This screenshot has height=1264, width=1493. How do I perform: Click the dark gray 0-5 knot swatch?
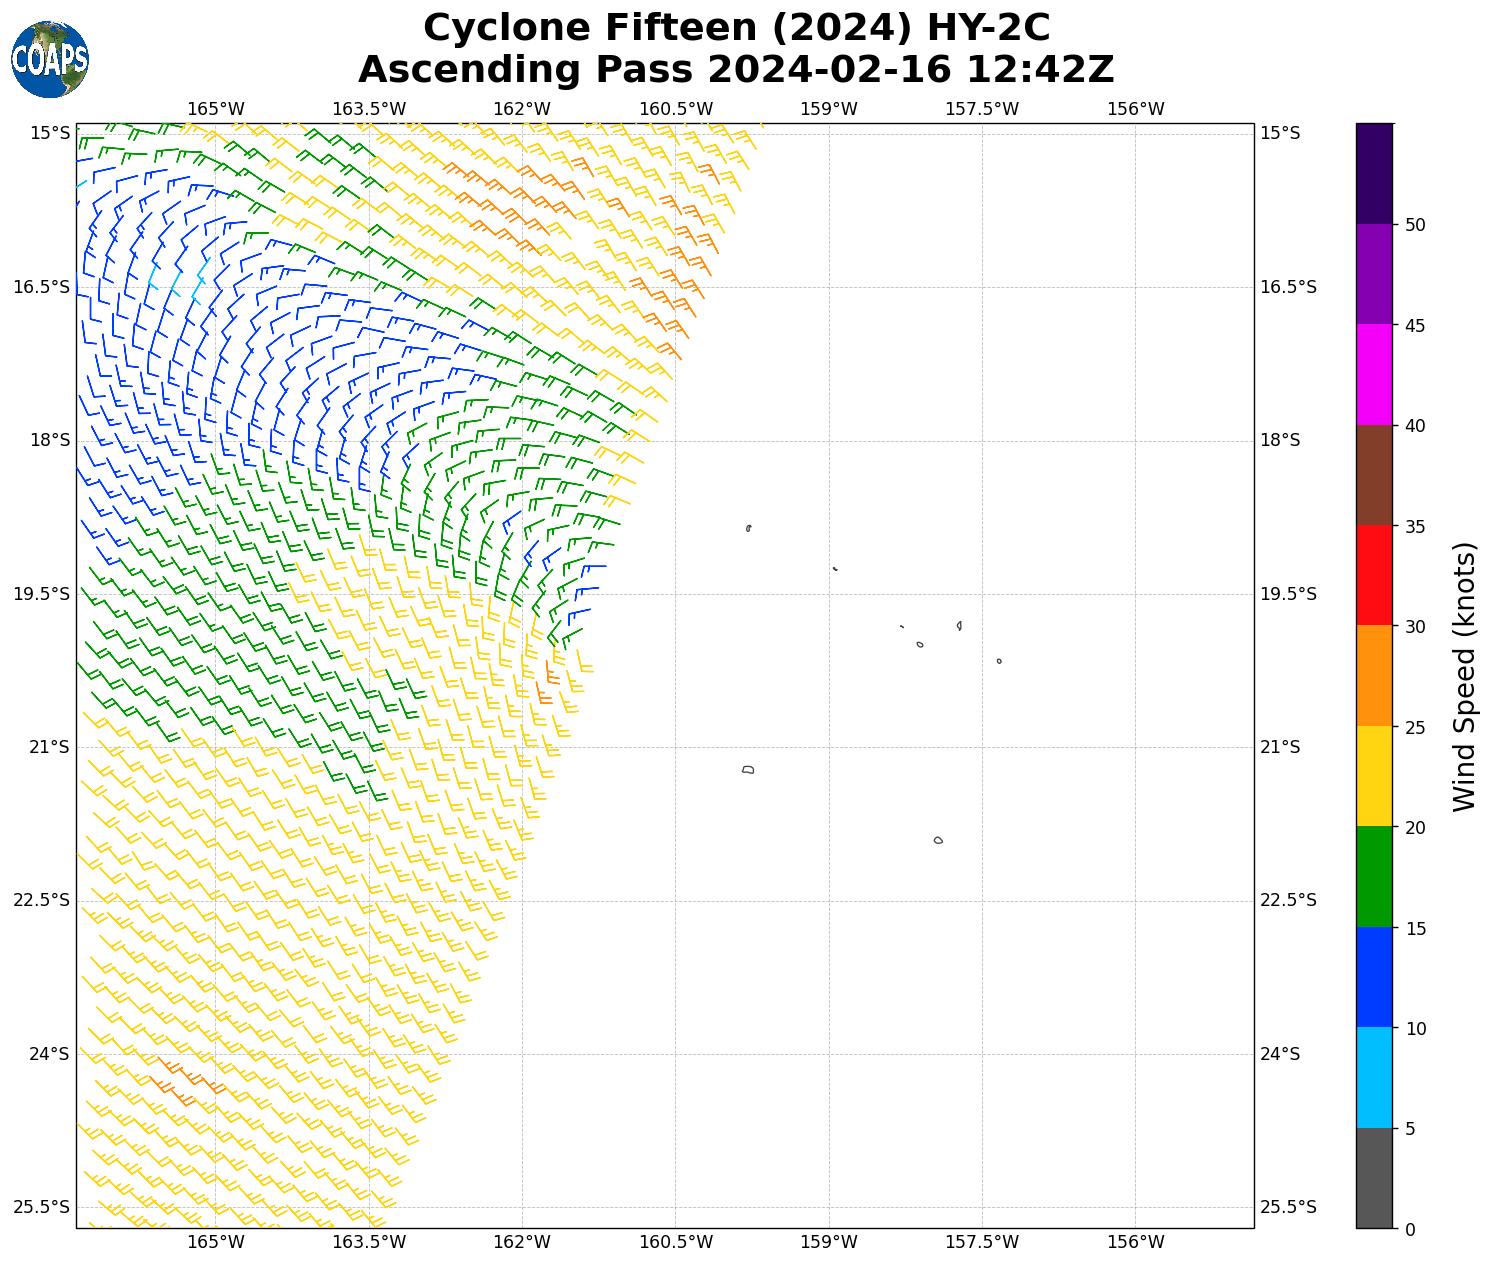[x=1374, y=1177]
